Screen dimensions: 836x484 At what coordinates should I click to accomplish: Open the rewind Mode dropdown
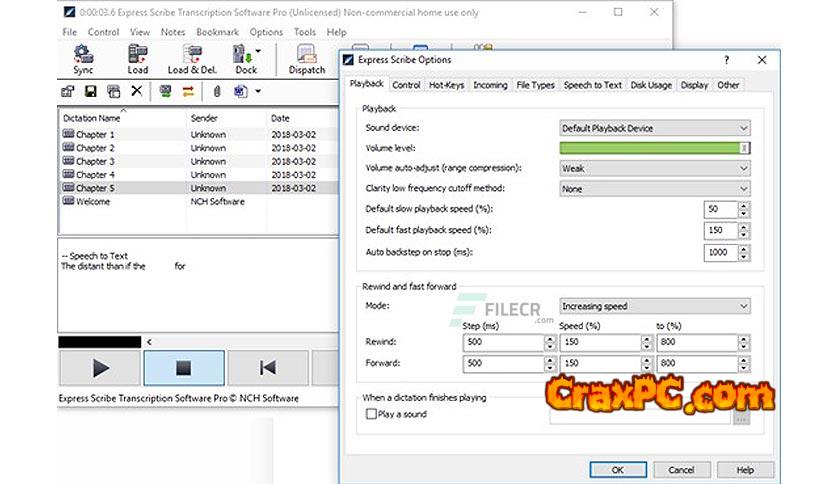(x=654, y=306)
